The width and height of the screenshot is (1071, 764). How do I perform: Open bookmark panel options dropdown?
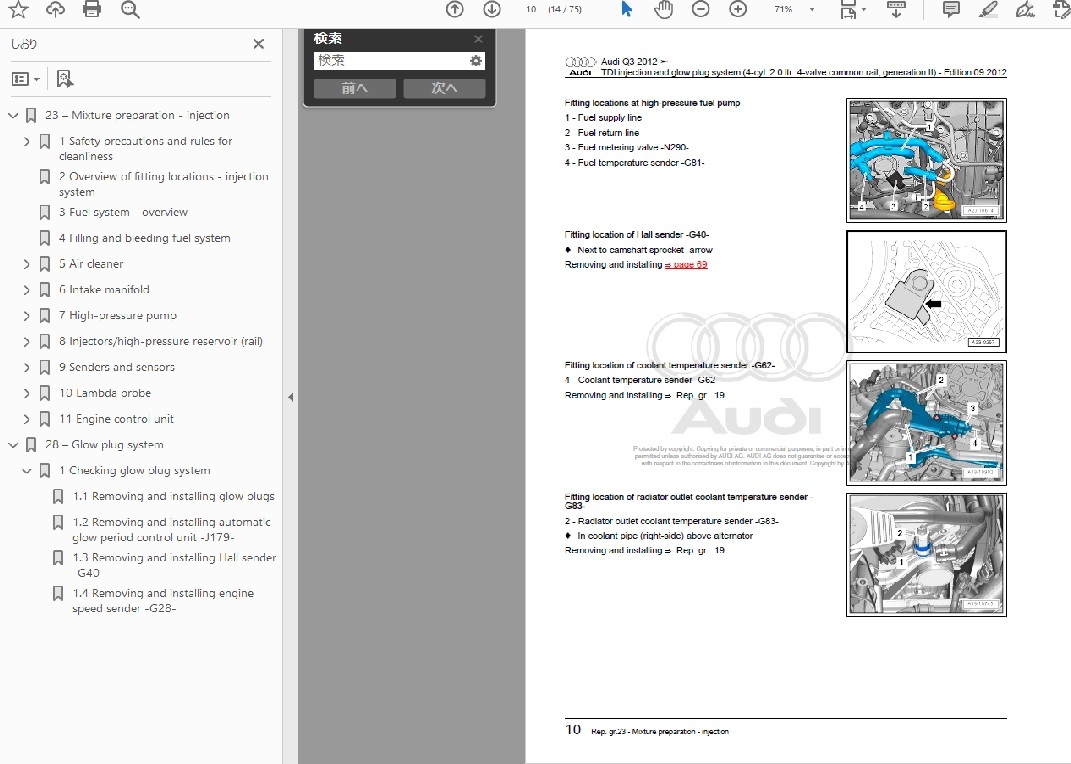click(x=26, y=79)
